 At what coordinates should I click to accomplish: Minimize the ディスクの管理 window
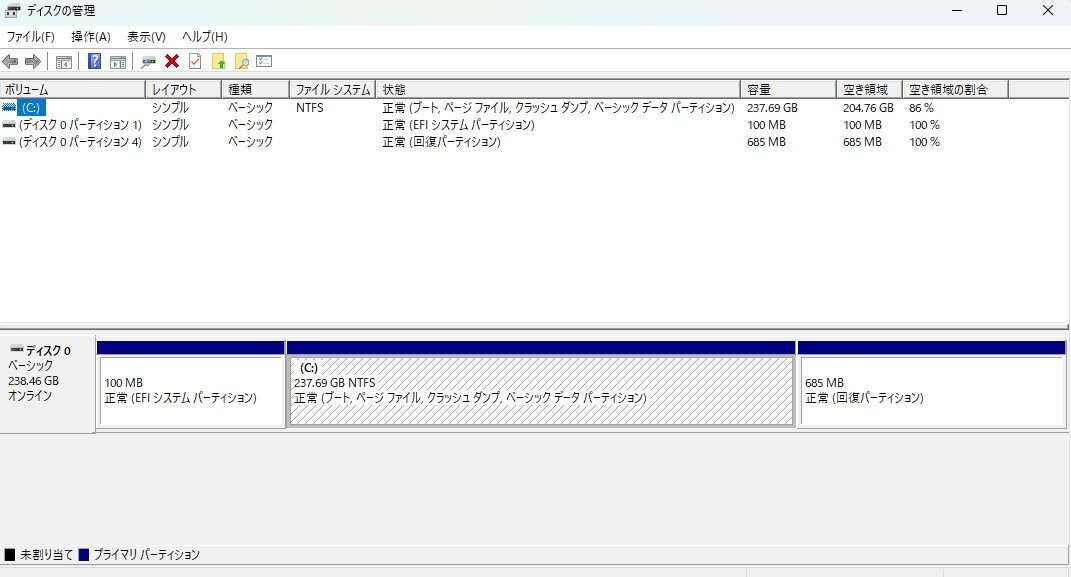pos(957,10)
